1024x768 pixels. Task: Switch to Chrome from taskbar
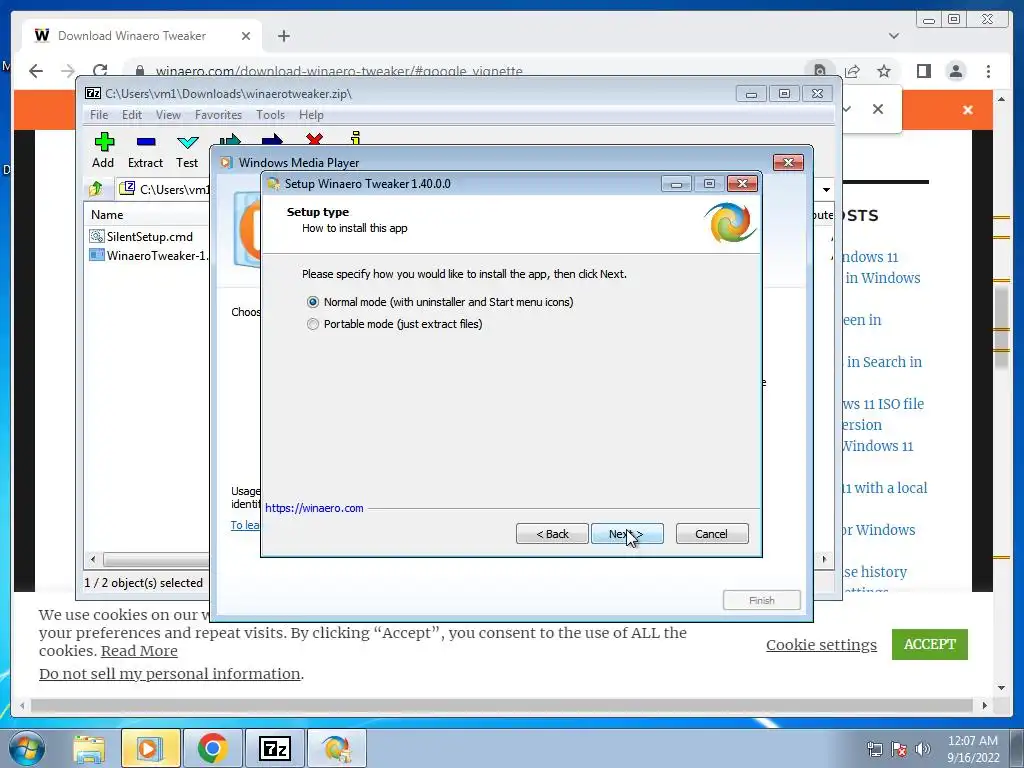212,748
